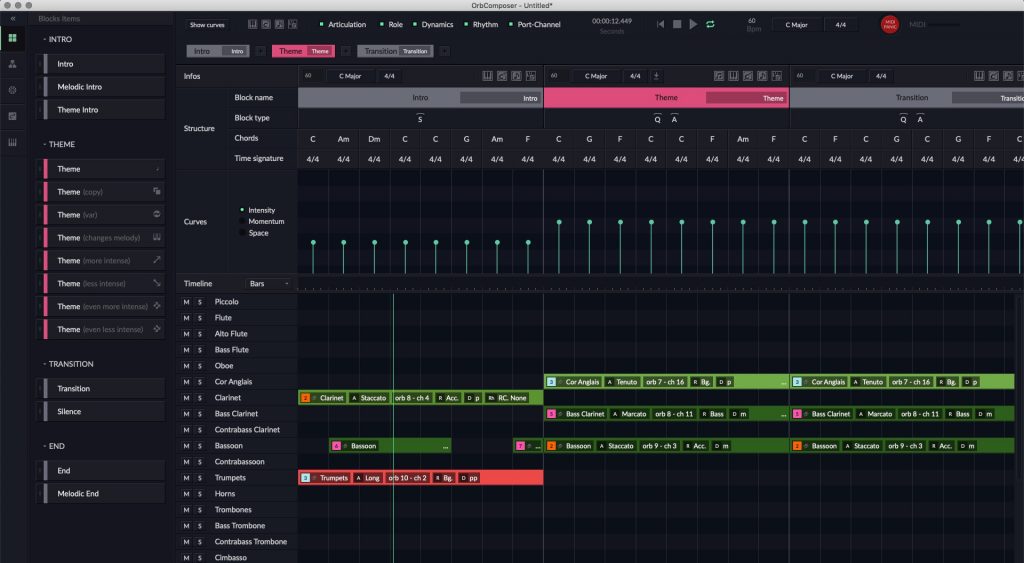Image resolution: width=1024 pixels, height=563 pixels.
Task: Click small button after Intro block tab
Action: (x=261, y=51)
